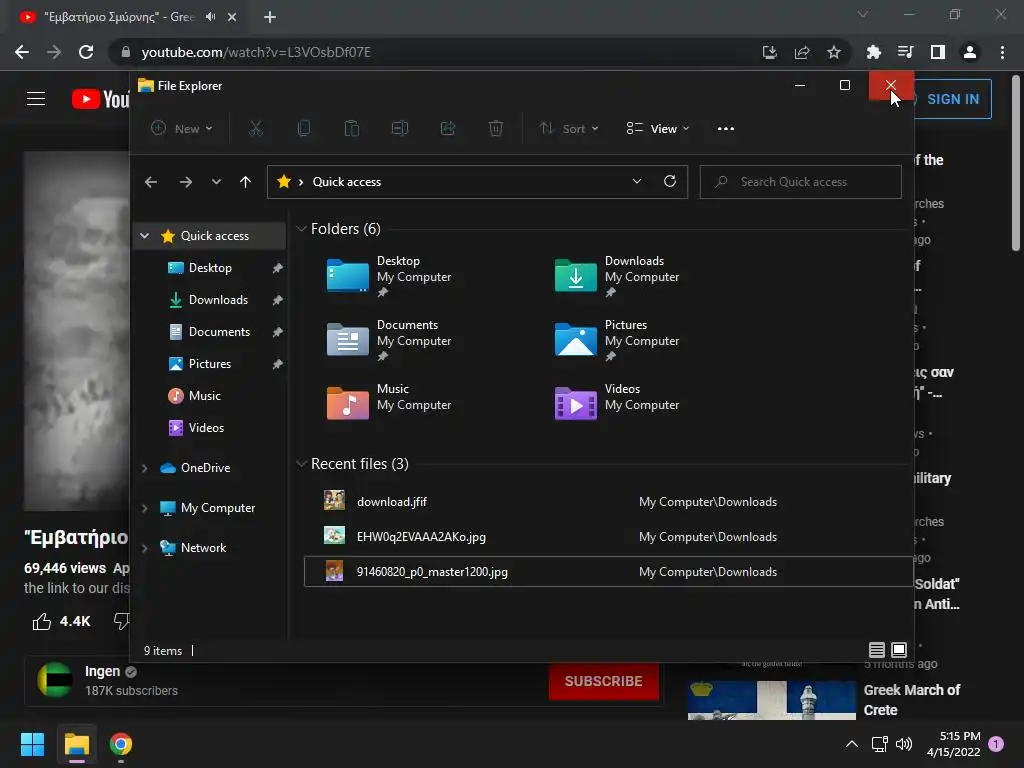Click the red SUBSCRIBE button
Image resolution: width=1024 pixels, height=768 pixels.
[603, 681]
